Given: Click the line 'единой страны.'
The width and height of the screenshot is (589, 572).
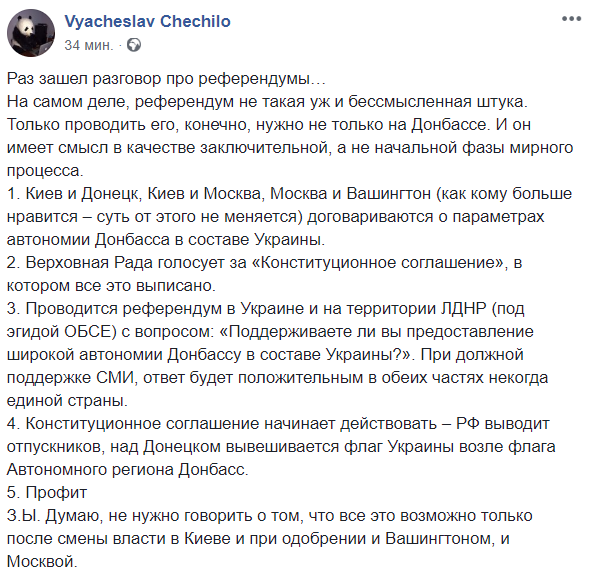Looking at the screenshot, I should click(x=67, y=401).
